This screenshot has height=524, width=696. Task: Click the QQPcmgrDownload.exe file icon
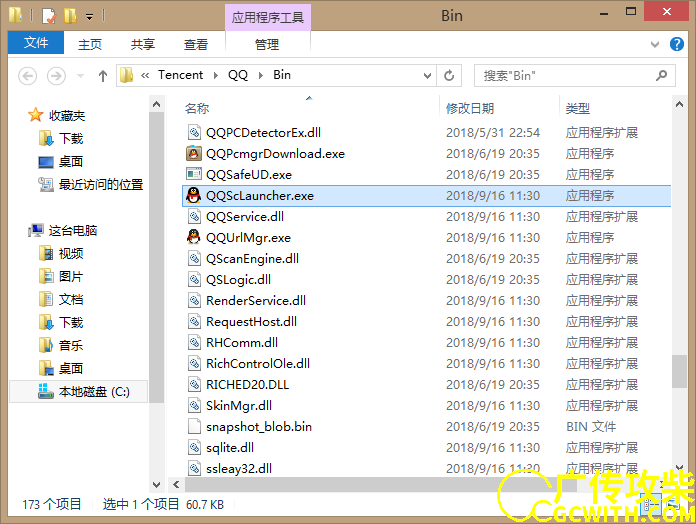[193, 154]
